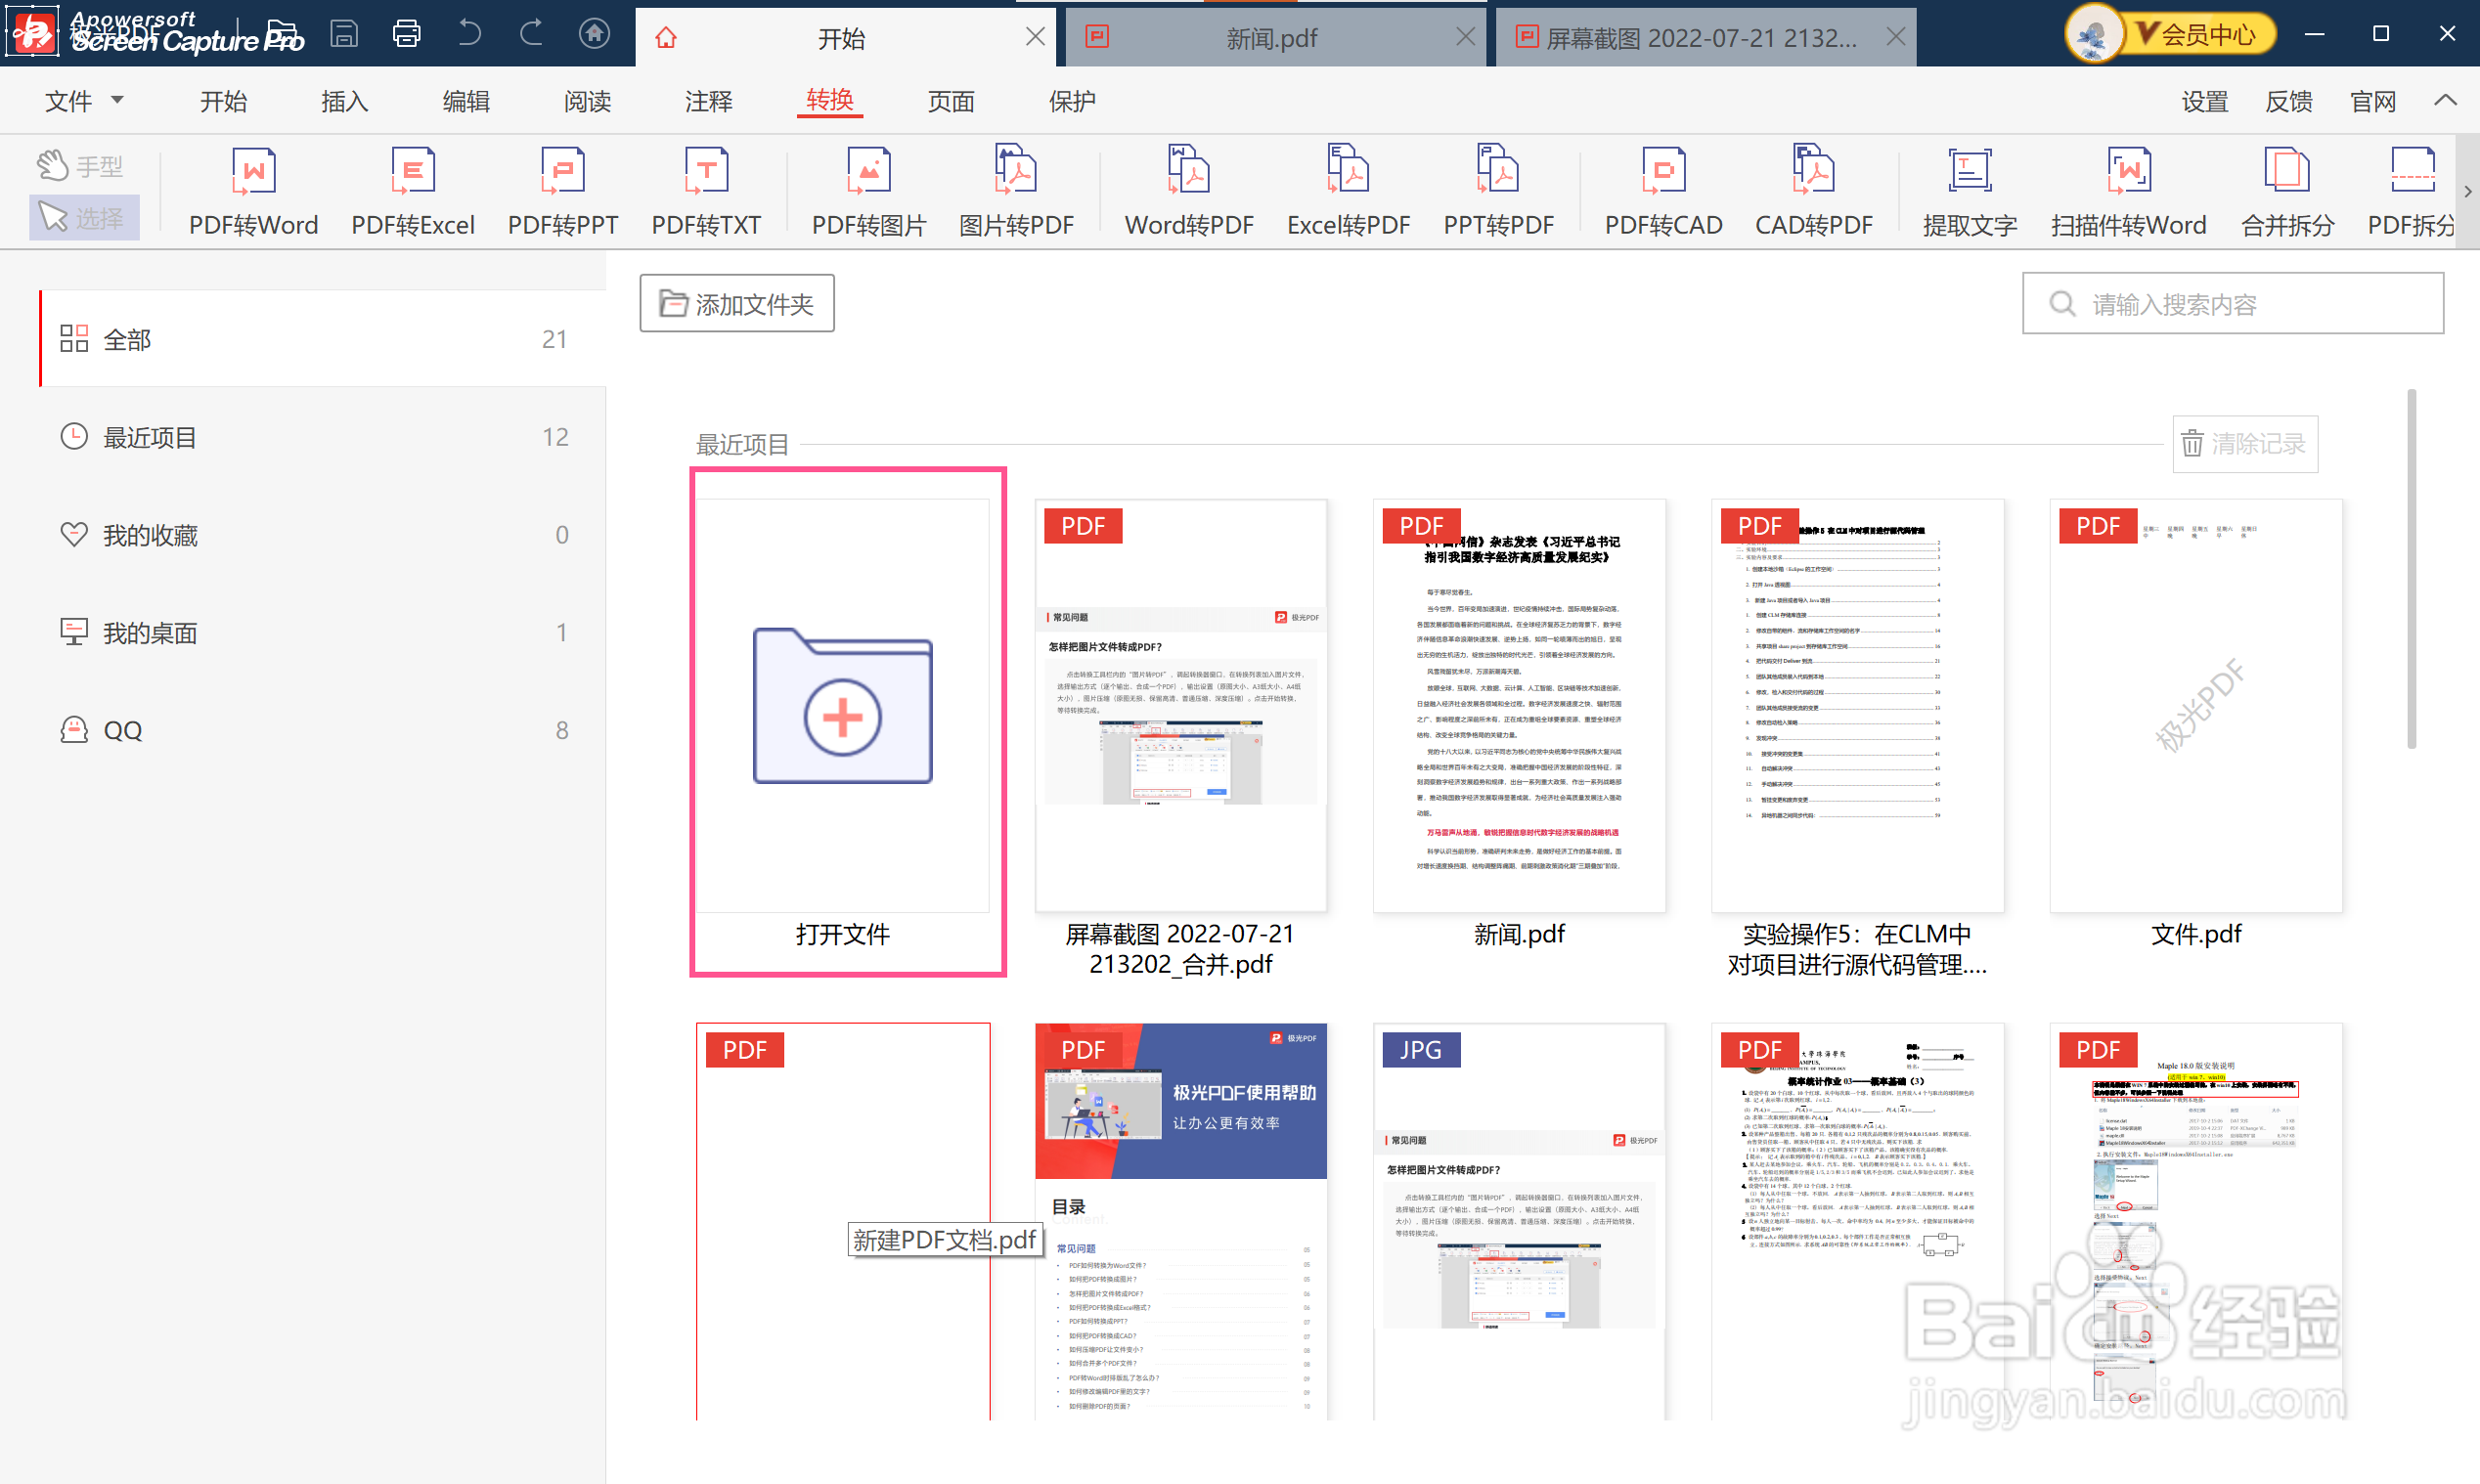
Task: Switch to the 新闻.pdf document tab
Action: point(1270,38)
